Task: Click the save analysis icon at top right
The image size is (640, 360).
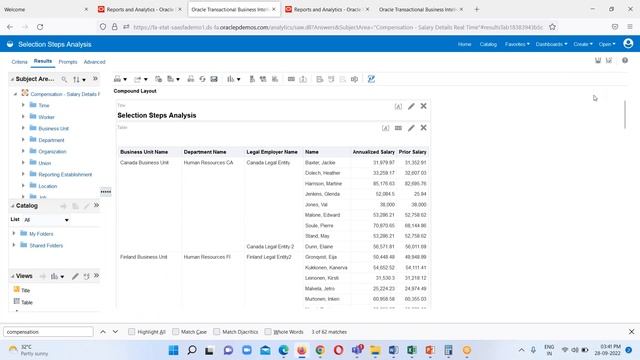Action: 598,60
